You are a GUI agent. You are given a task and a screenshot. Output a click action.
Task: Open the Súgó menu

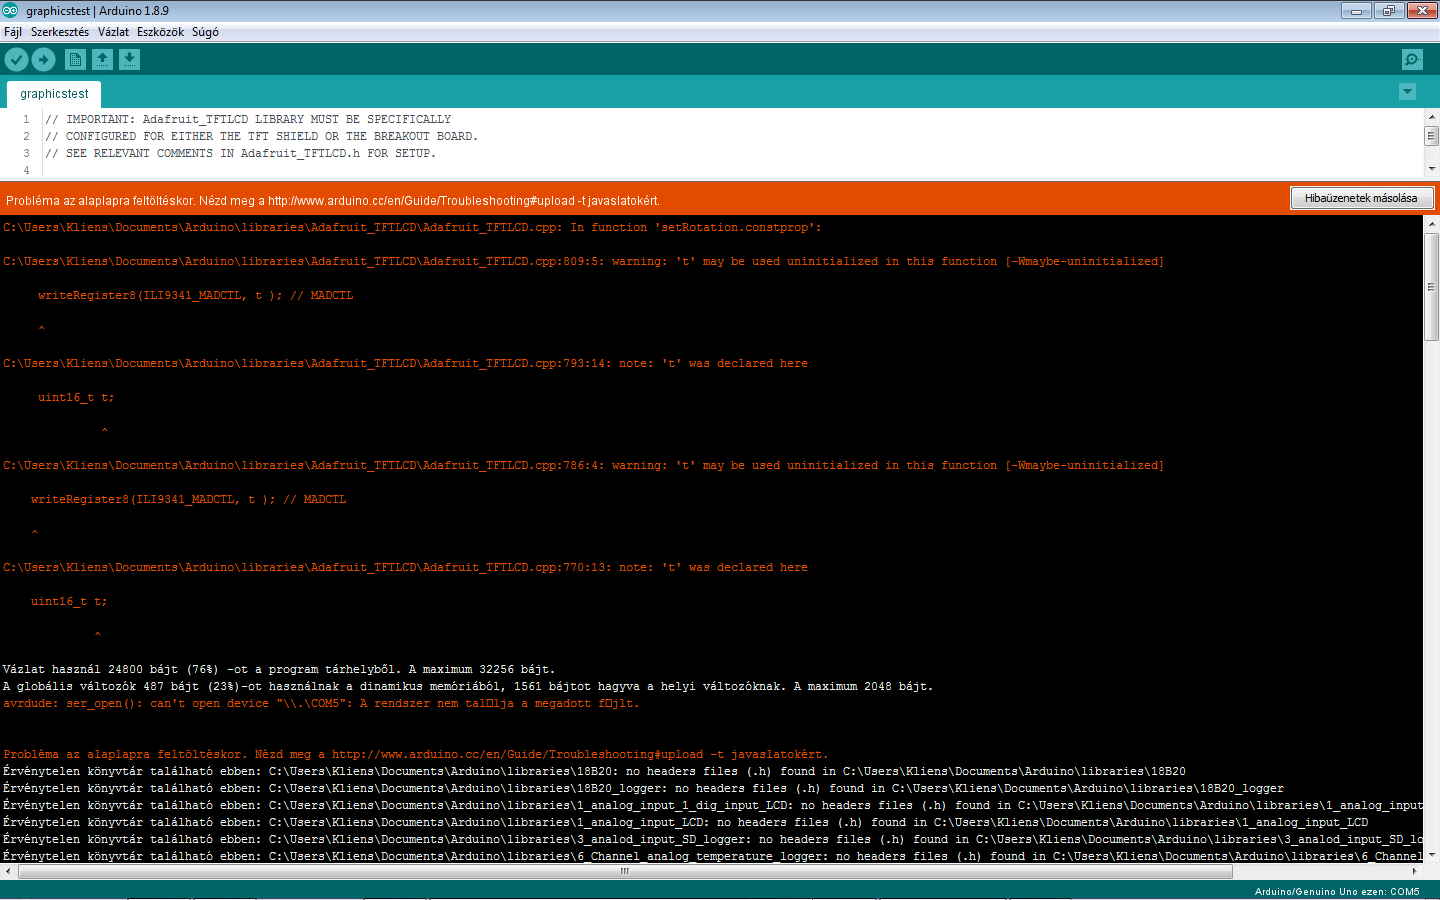point(205,32)
